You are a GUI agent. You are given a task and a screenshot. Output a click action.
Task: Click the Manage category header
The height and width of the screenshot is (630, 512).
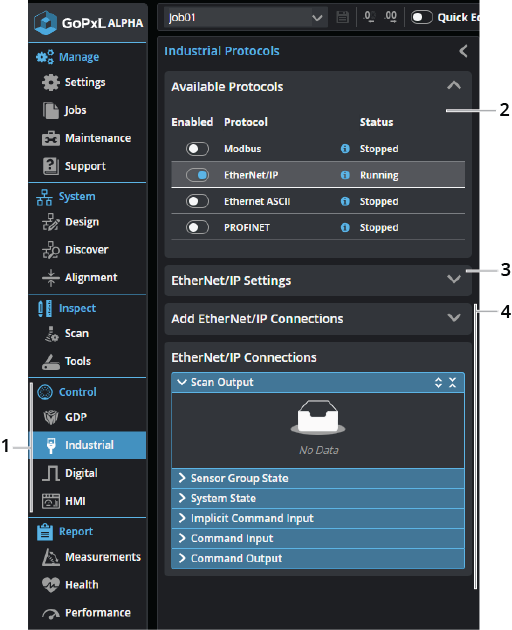[x=68, y=57]
